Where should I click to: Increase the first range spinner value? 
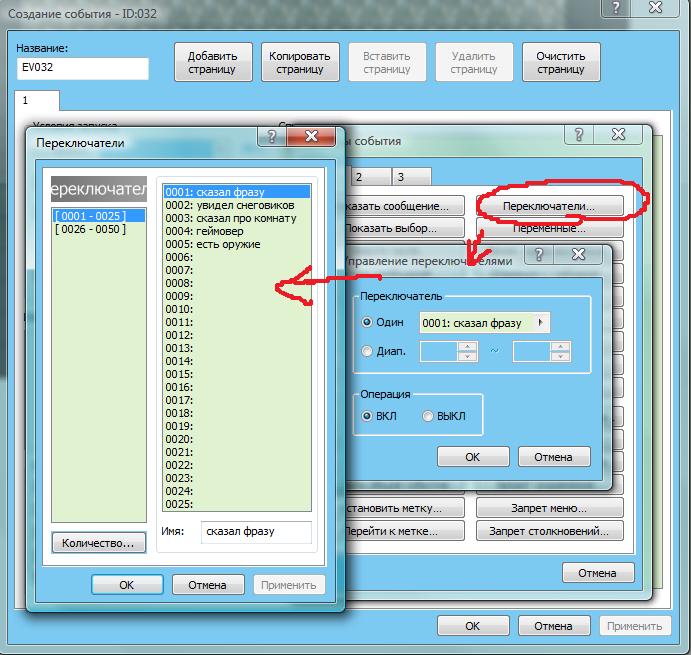click(x=465, y=346)
